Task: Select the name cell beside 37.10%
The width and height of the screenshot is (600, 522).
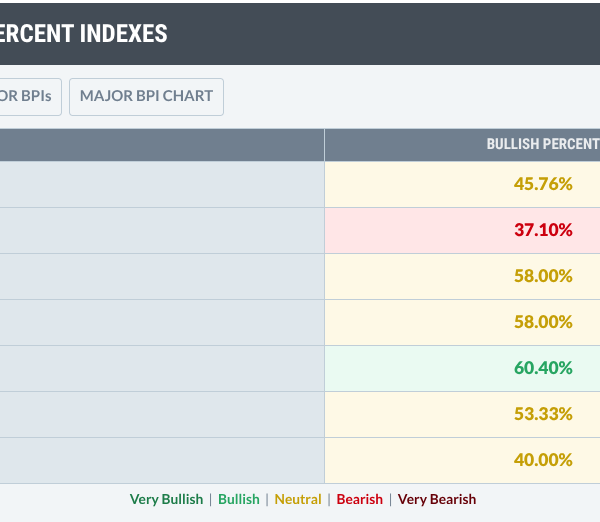Action: coord(162,230)
